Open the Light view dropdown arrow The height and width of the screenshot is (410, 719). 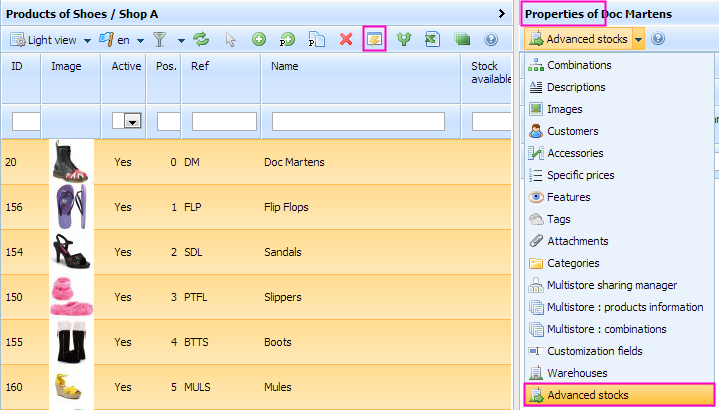[x=87, y=40]
